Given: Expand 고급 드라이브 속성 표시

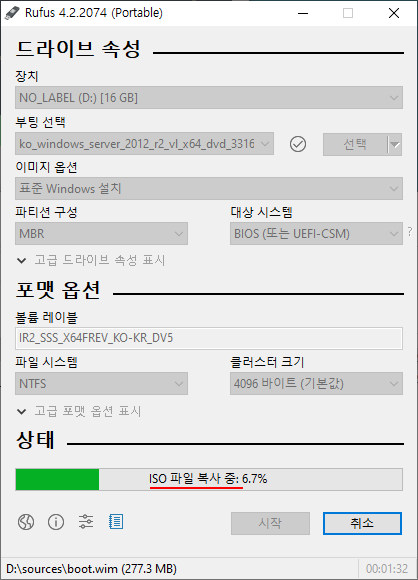Looking at the screenshot, I should coord(91,260).
